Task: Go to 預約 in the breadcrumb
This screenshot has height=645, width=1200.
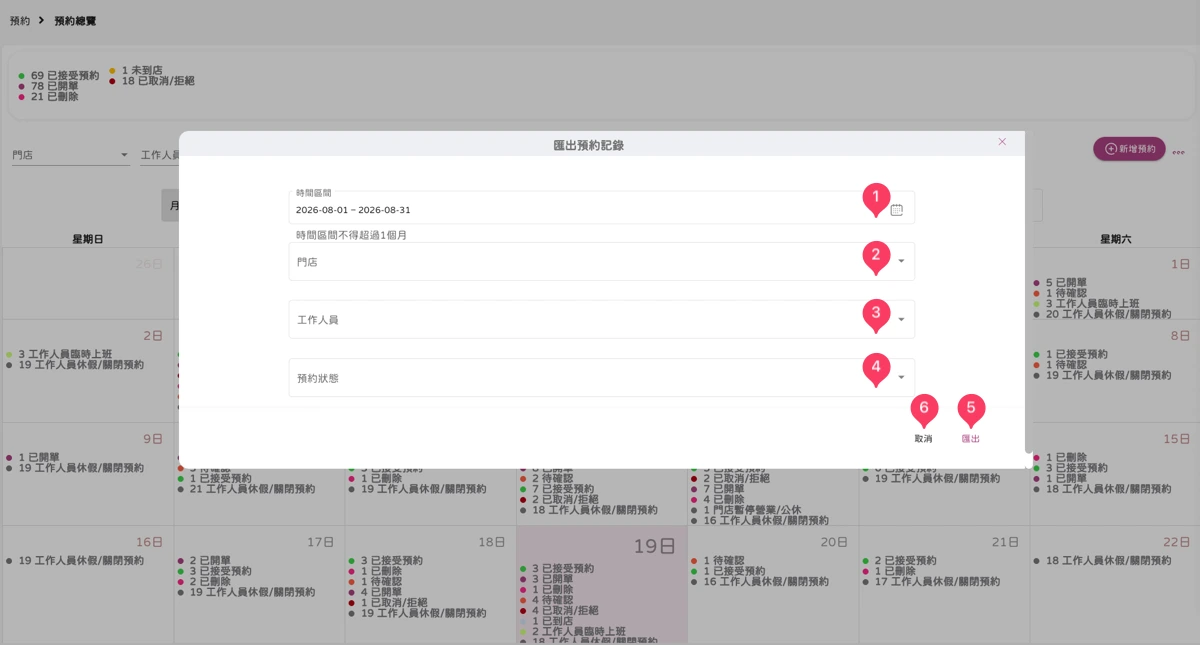Action: tap(20, 21)
